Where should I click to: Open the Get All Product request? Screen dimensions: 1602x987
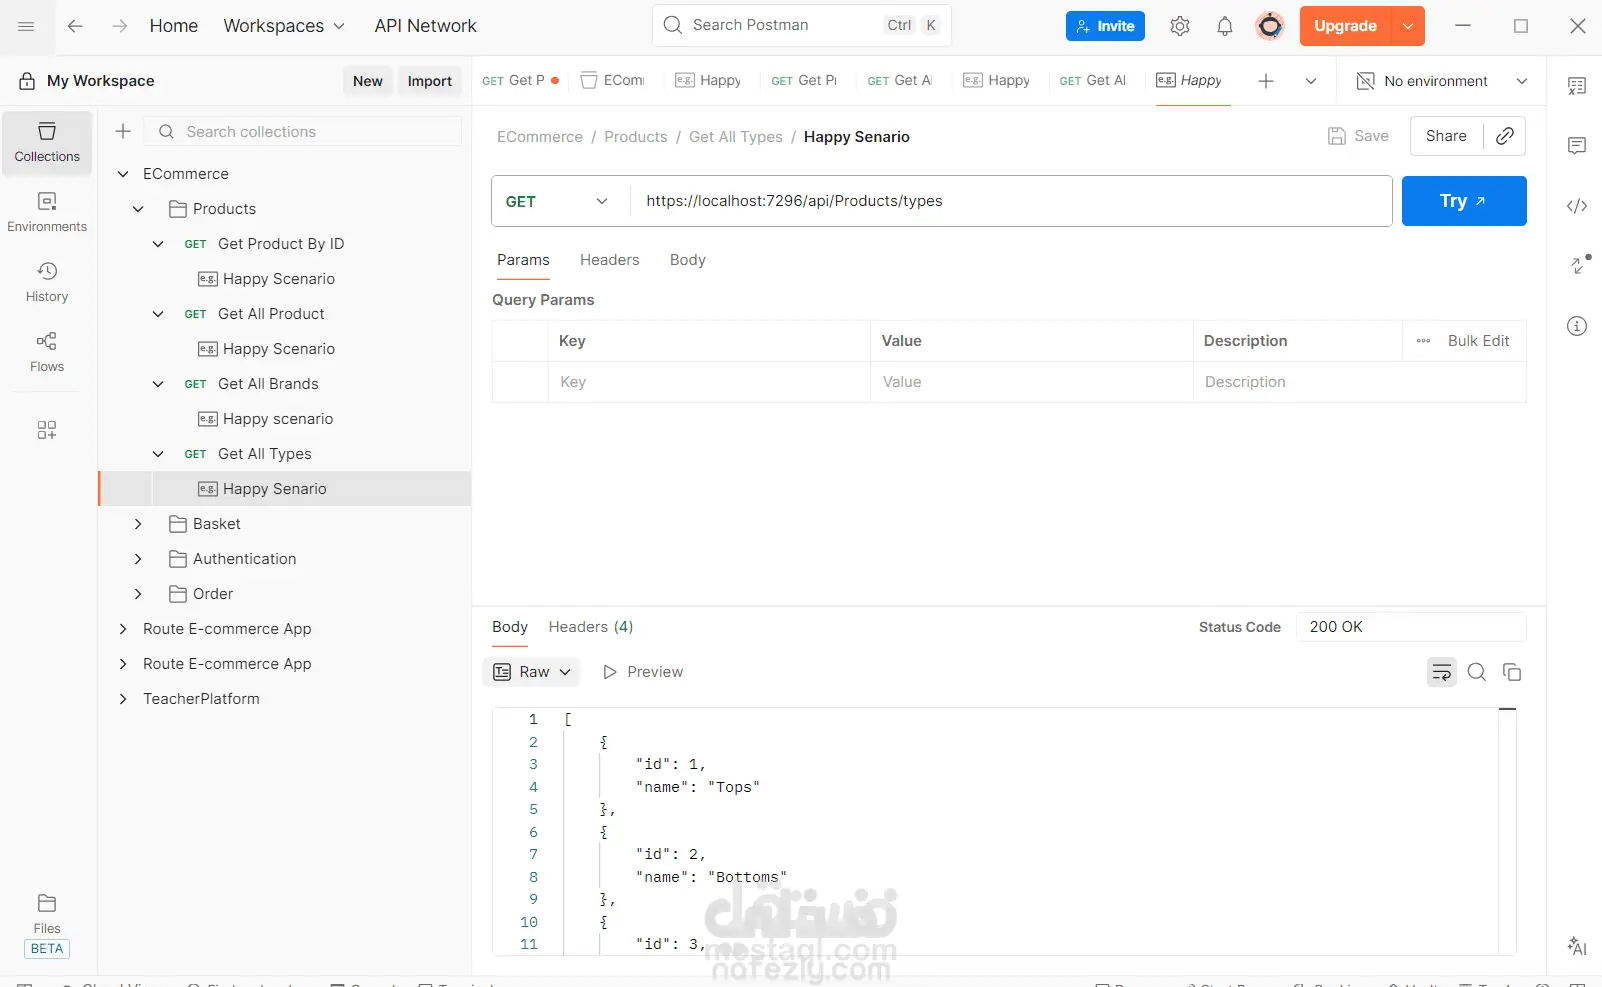pos(271,314)
